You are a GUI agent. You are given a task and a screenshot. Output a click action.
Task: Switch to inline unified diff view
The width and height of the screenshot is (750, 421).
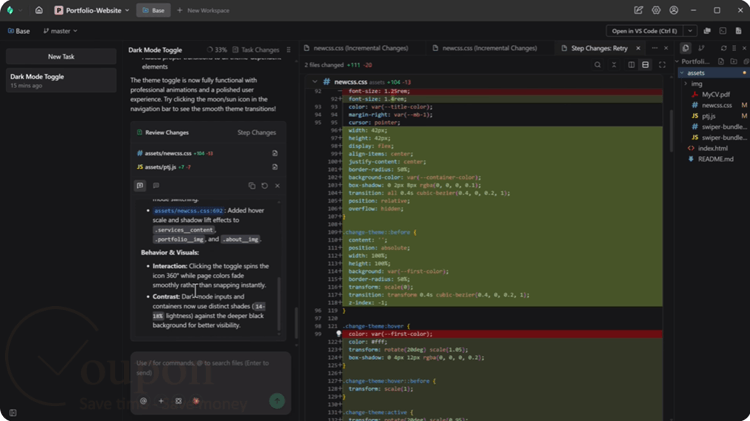645,65
